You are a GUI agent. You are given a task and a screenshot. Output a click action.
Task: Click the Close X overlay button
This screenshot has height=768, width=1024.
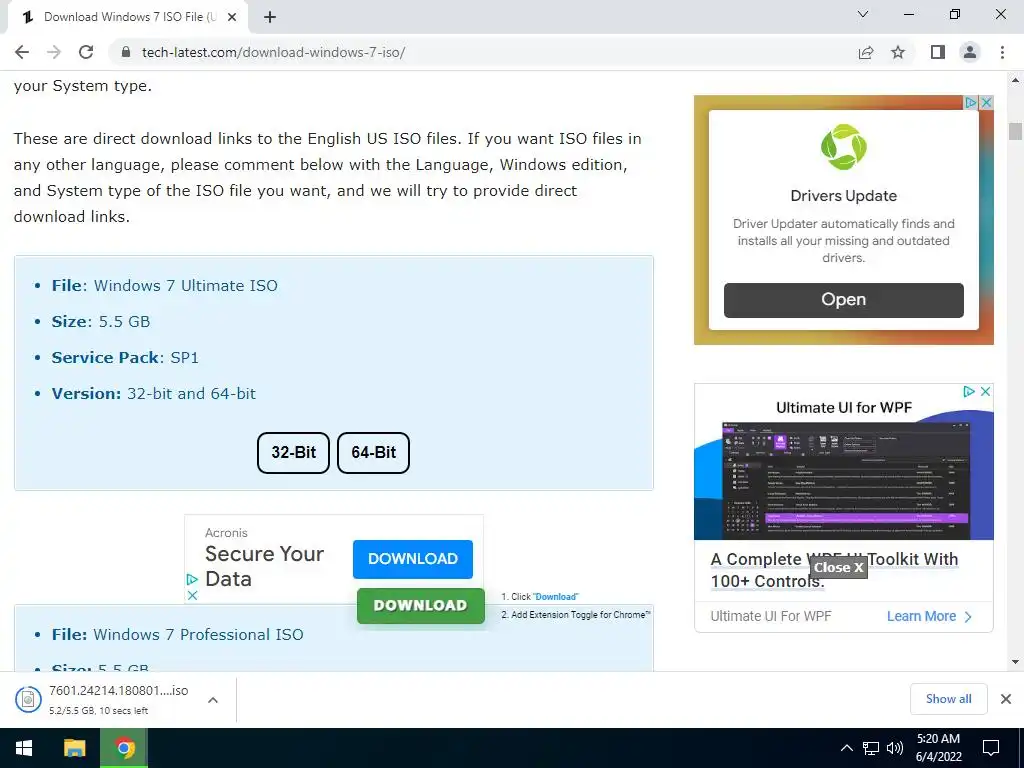(x=839, y=568)
